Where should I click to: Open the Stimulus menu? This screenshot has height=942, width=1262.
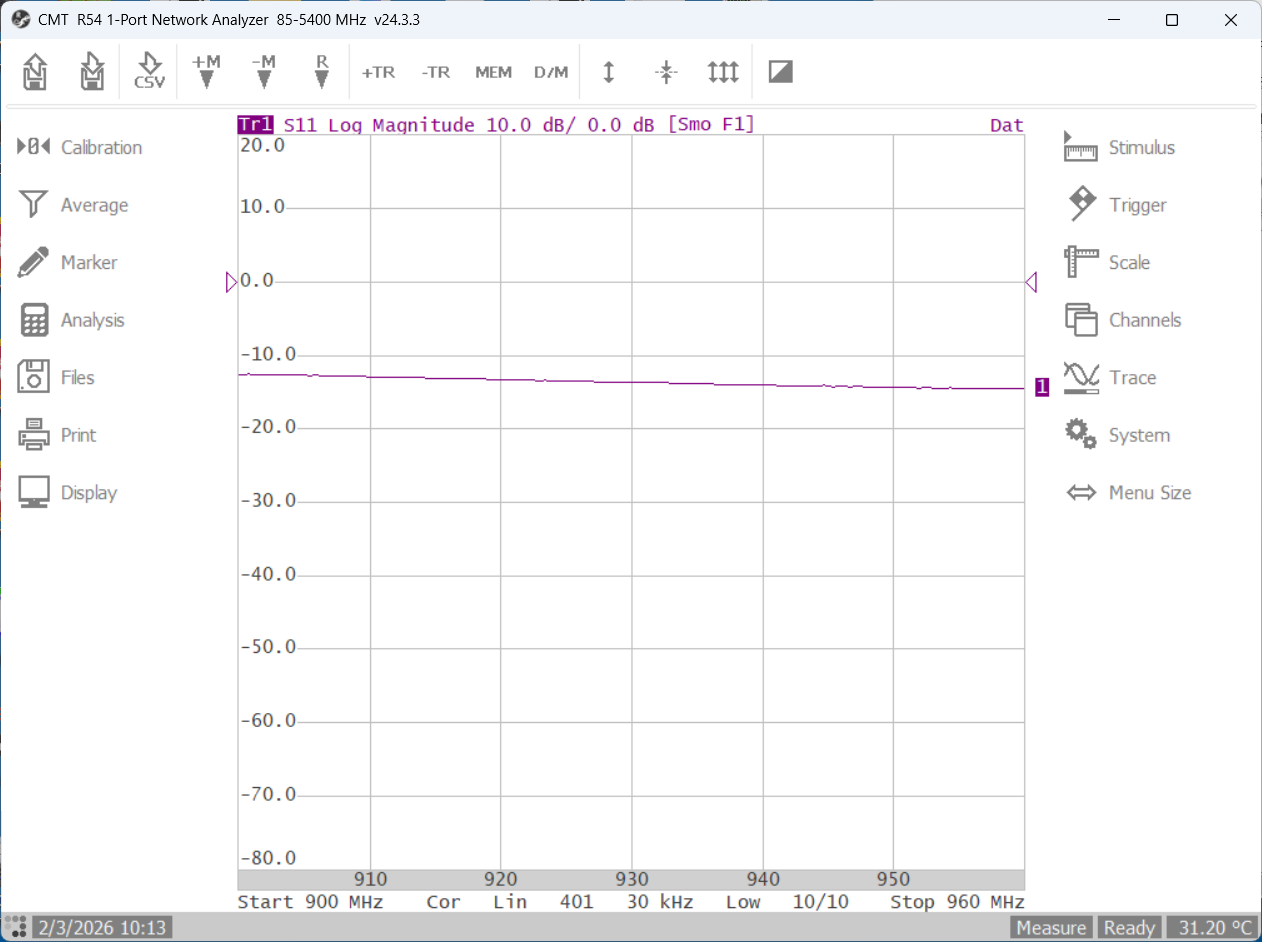[1119, 147]
